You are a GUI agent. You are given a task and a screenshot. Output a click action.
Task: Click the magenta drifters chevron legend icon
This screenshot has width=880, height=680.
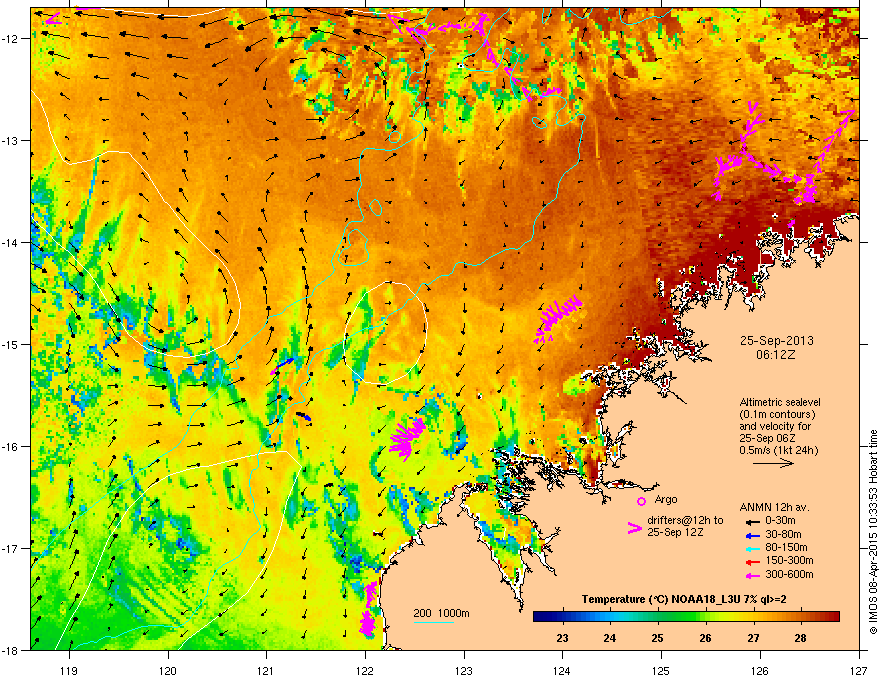tap(634, 528)
